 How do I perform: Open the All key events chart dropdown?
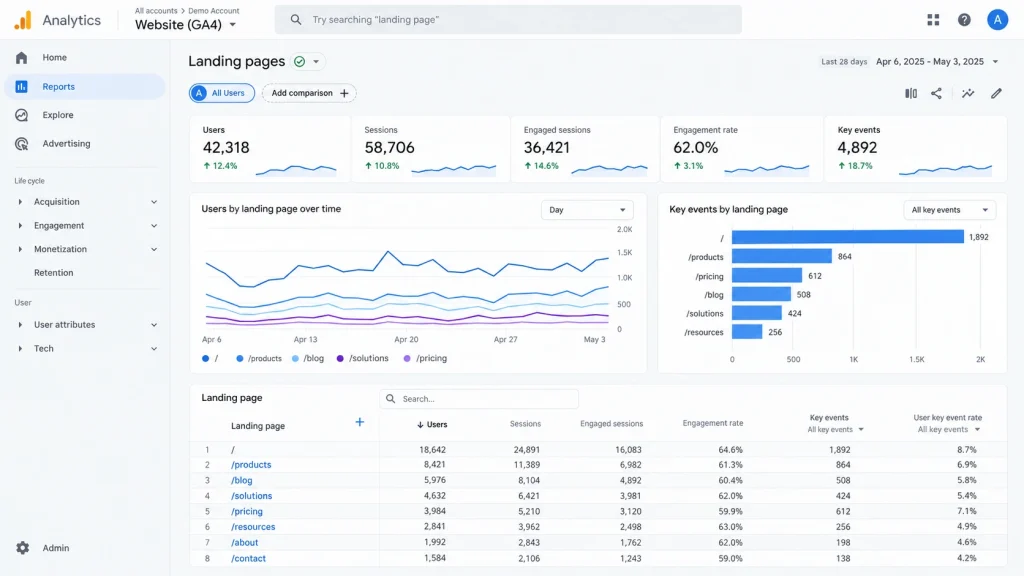pyautogui.click(x=950, y=210)
